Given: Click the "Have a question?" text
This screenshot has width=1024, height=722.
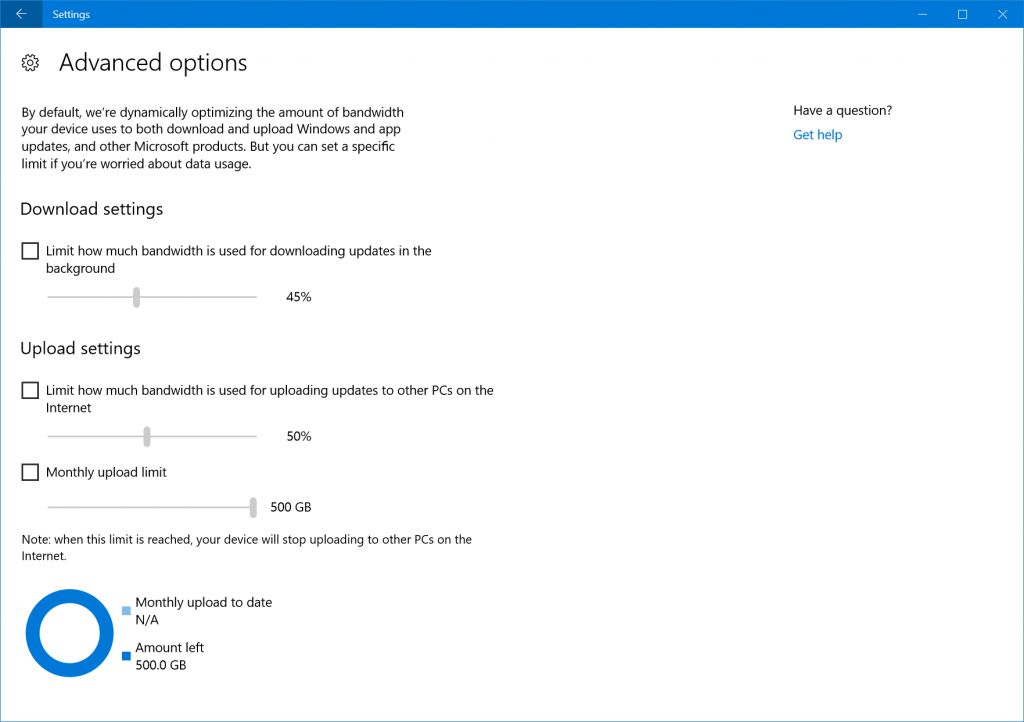Looking at the screenshot, I should pyautogui.click(x=842, y=111).
